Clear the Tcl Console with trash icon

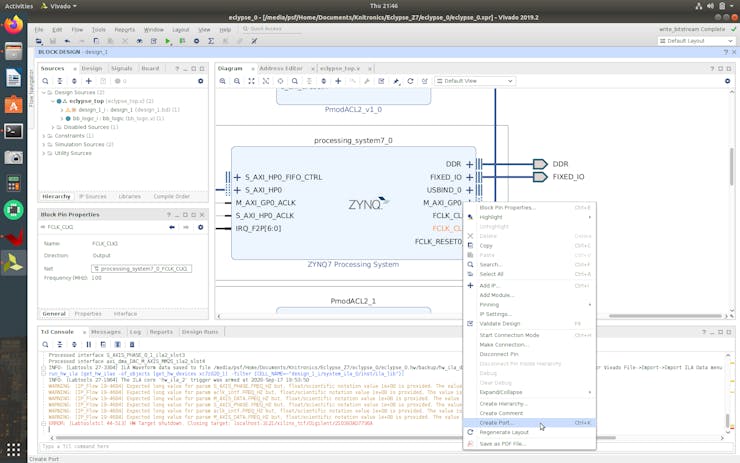[130, 344]
